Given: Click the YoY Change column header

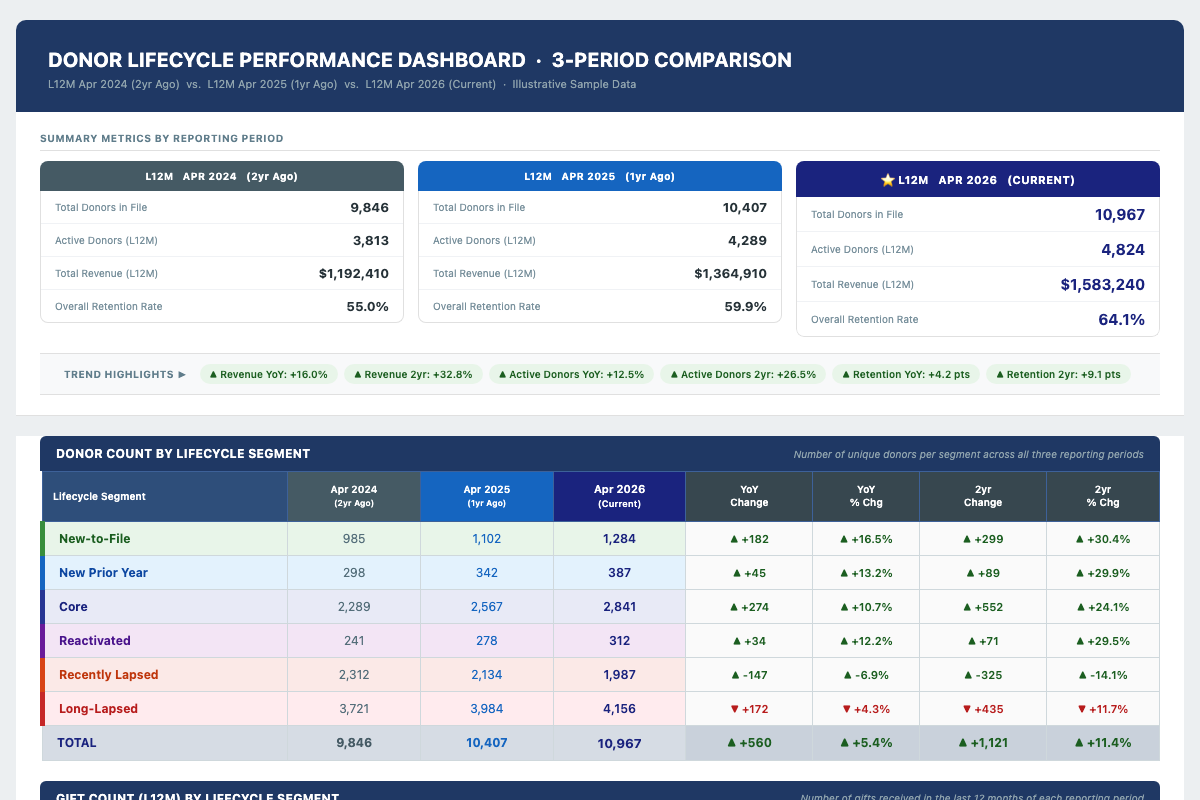Looking at the screenshot, I should click(x=749, y=496).
